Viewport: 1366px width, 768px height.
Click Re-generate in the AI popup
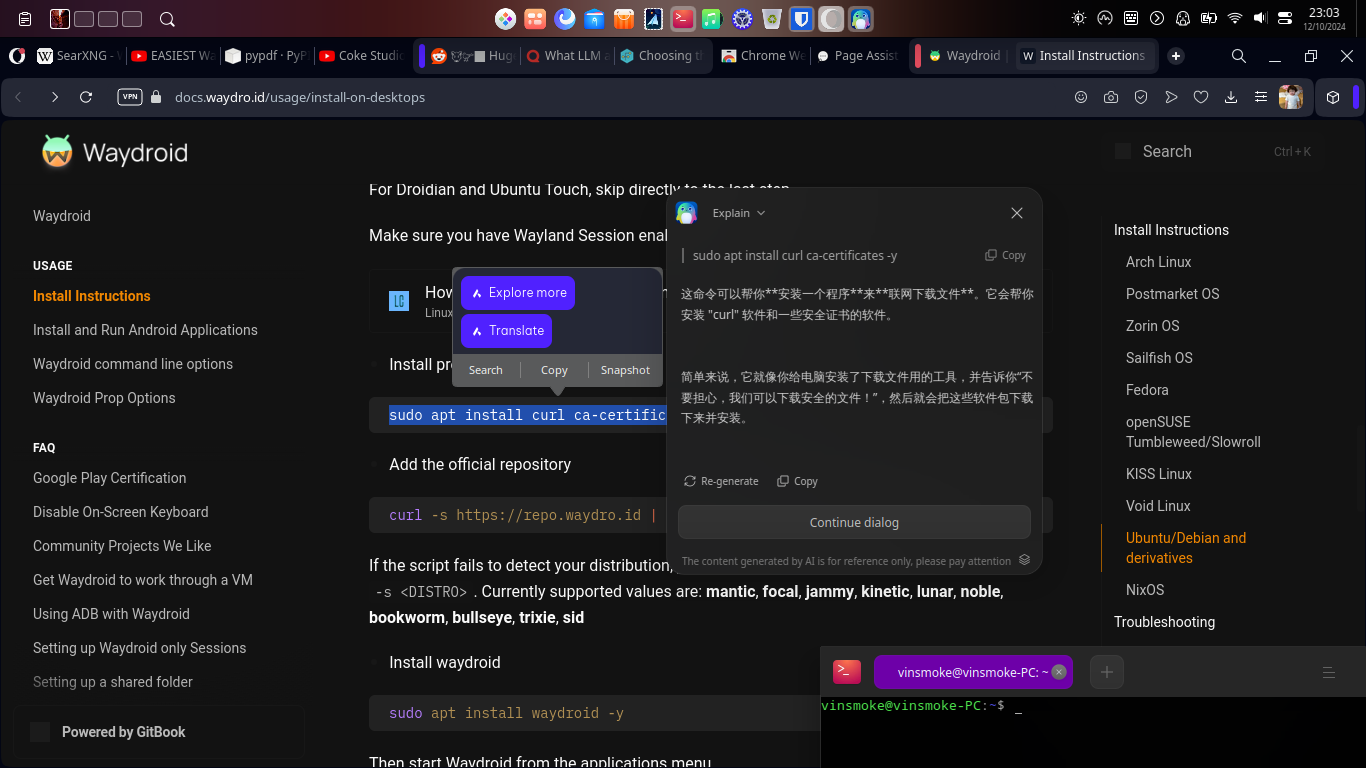pyautogui.click(x=721, y=481)
